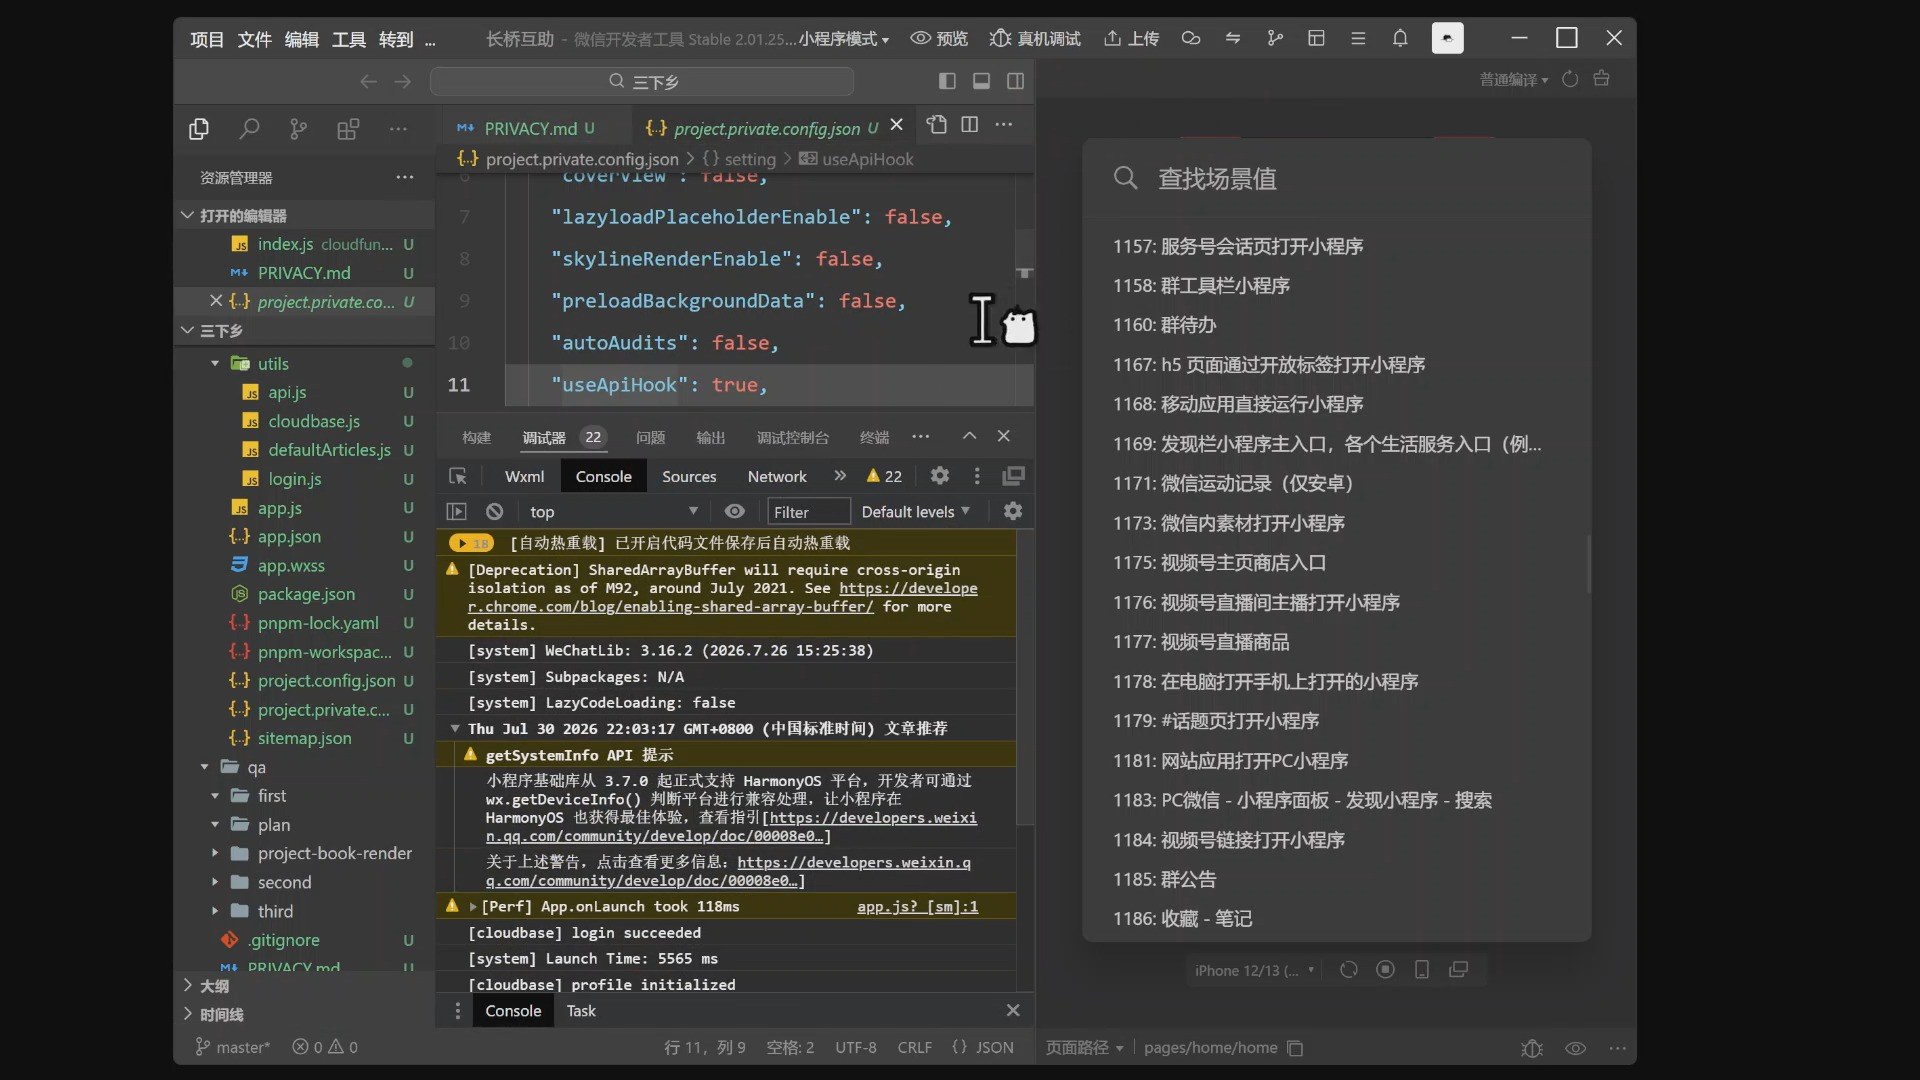
Task: Click the 真机调试 debug icon
Action: tap(1035, 38)
